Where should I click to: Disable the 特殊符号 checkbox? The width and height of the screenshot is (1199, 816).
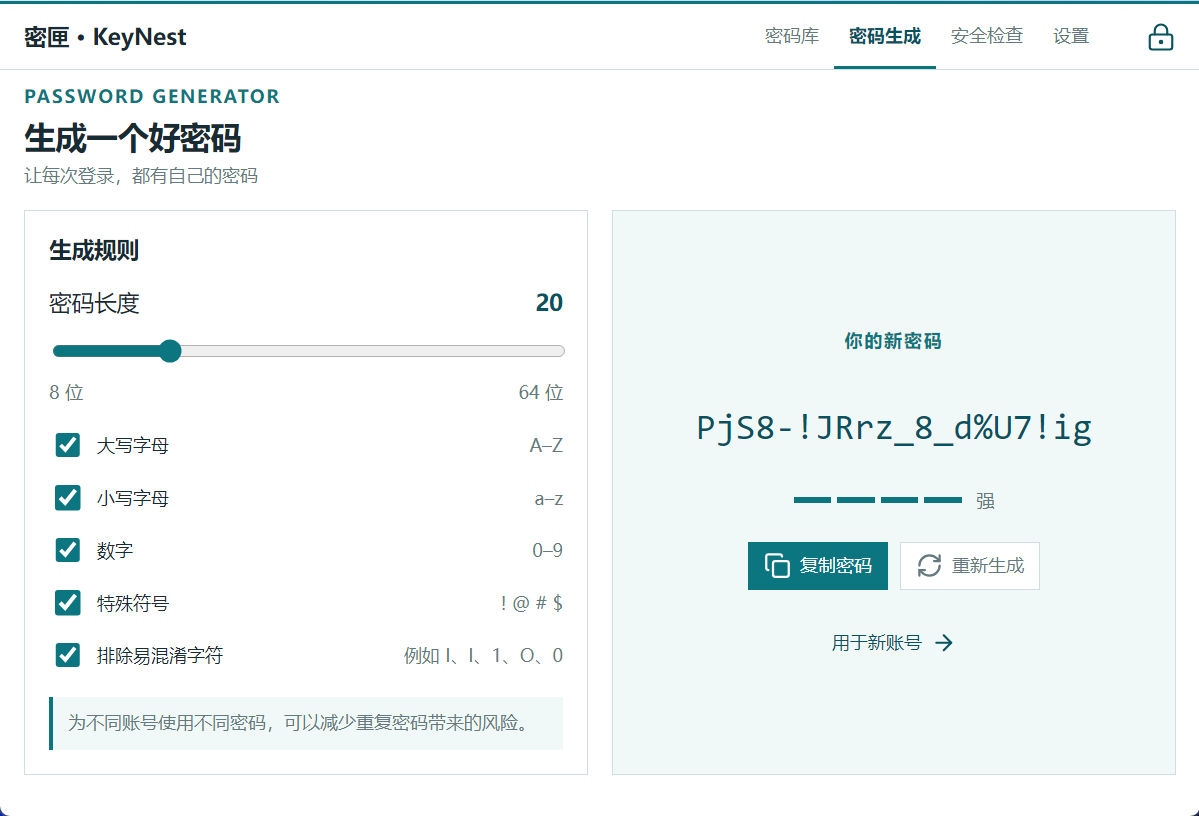(x=68, y=603)
